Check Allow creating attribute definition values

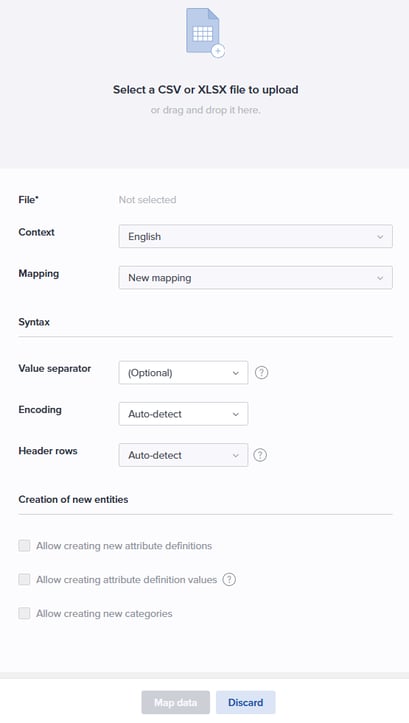click(x=24, y=580)
